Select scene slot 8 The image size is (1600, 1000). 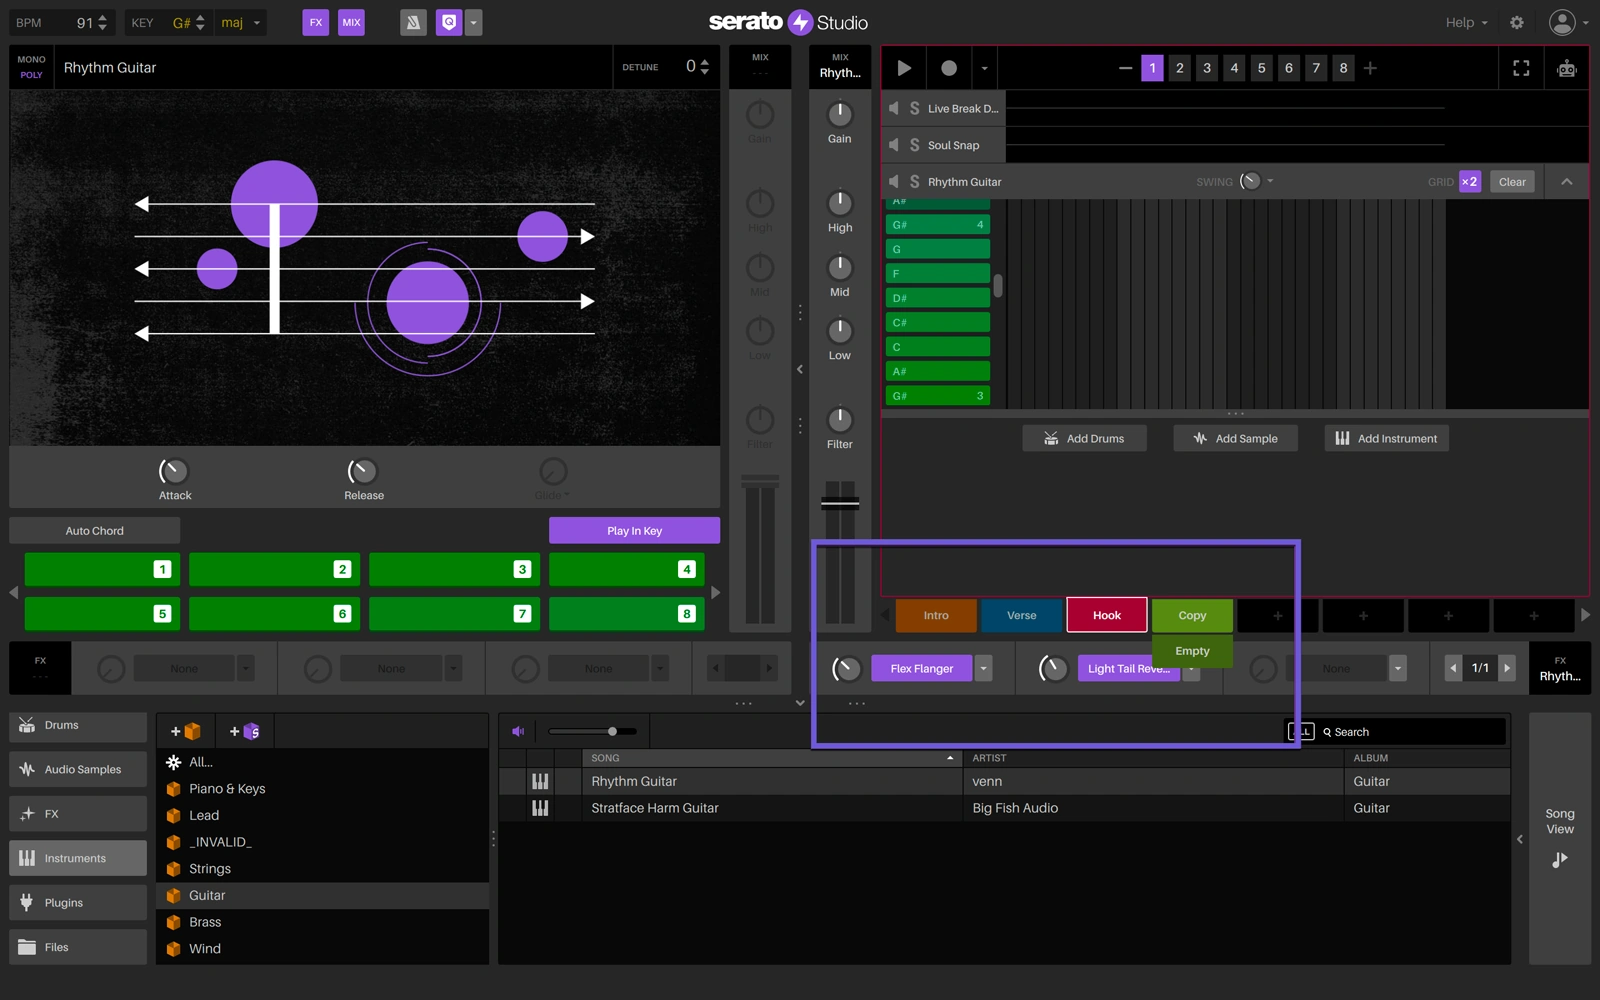(1343, 68)
